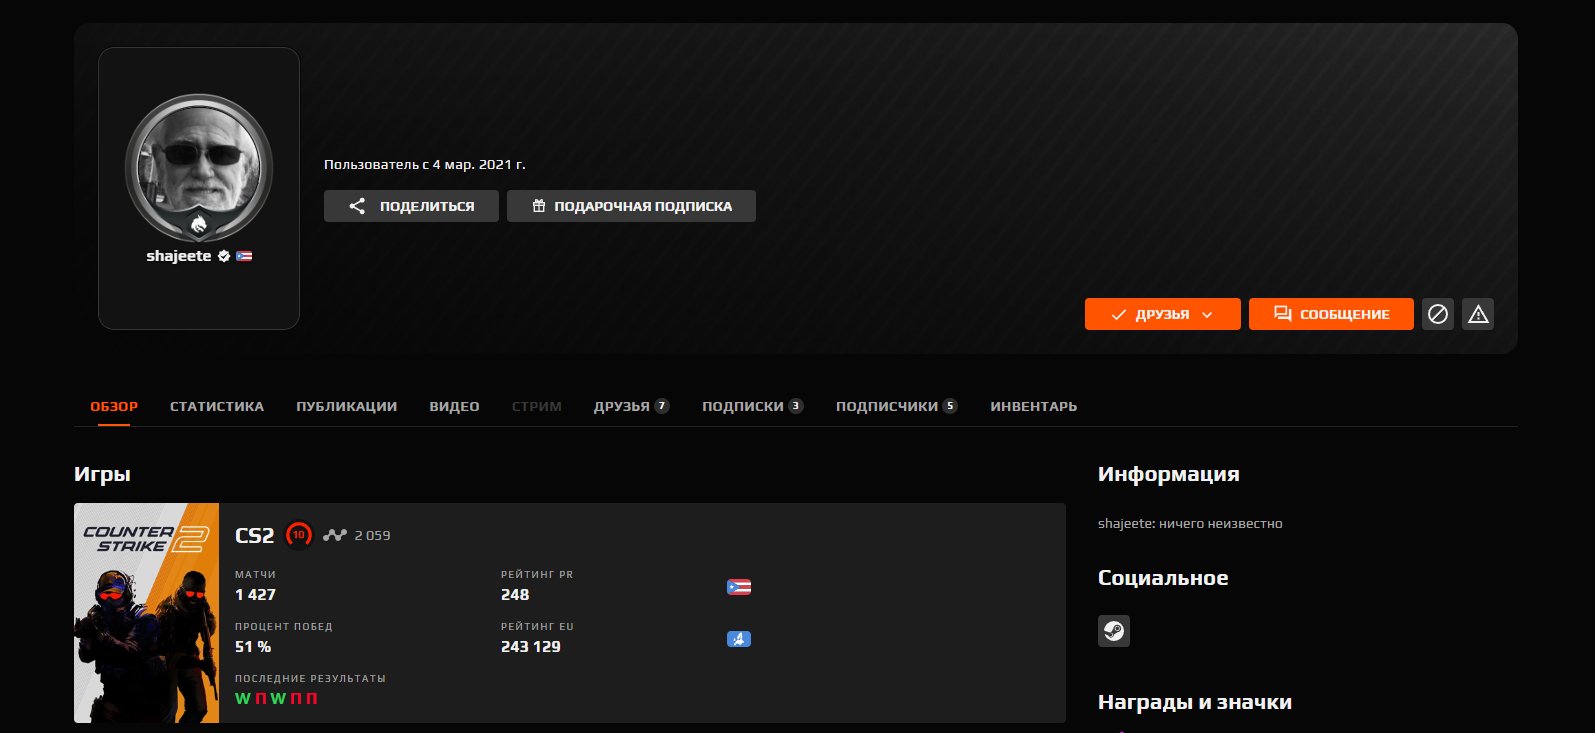Viewport: 1595px width, 733px height.
Task: Click the ELO value 2 059
Action: pyautogui.click(x=372, y=535)
